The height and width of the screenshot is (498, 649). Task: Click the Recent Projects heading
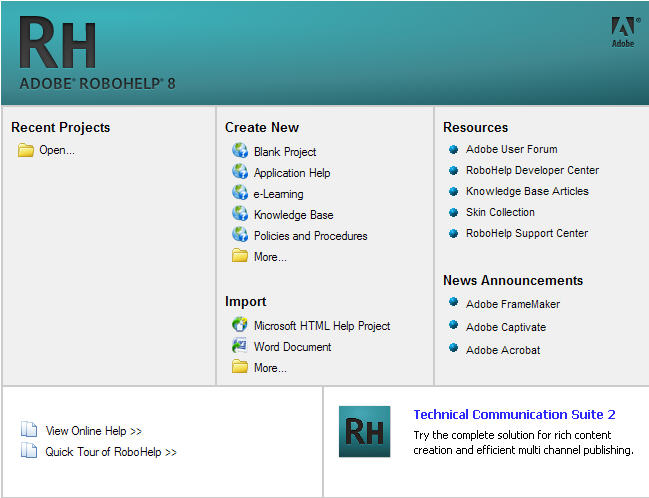click(x=60, y=128)
